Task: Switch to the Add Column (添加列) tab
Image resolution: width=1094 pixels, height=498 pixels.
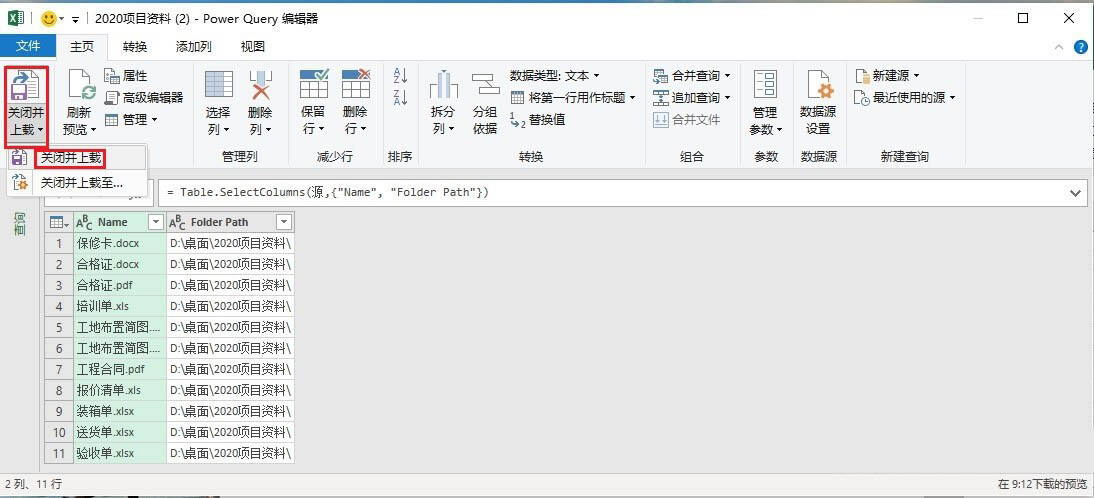Action: [x=193, y=47]
